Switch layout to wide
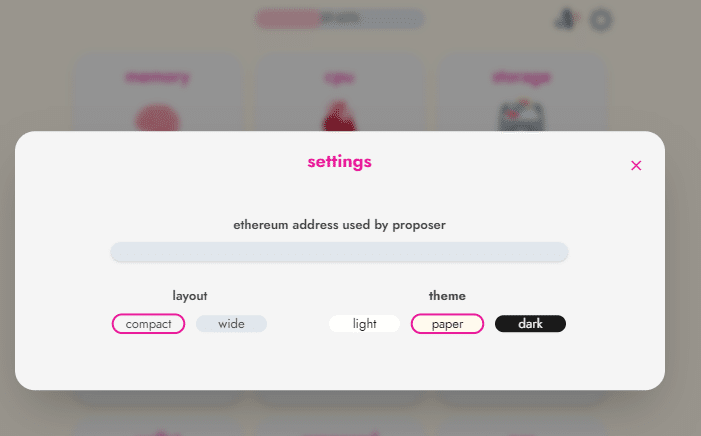Image resolution: width=701 pixels, height=436 pixels. point(231,324)
